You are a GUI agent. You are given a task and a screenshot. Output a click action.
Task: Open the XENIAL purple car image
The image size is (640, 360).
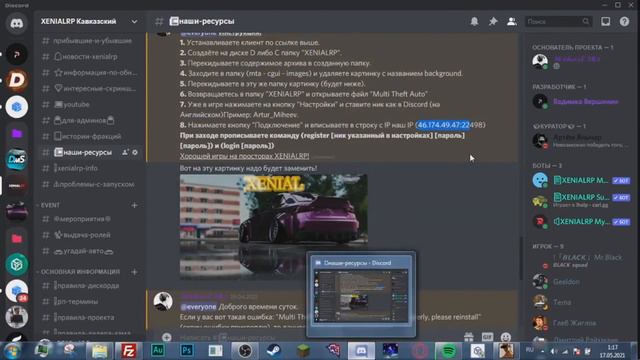click(x=273, y=226)
